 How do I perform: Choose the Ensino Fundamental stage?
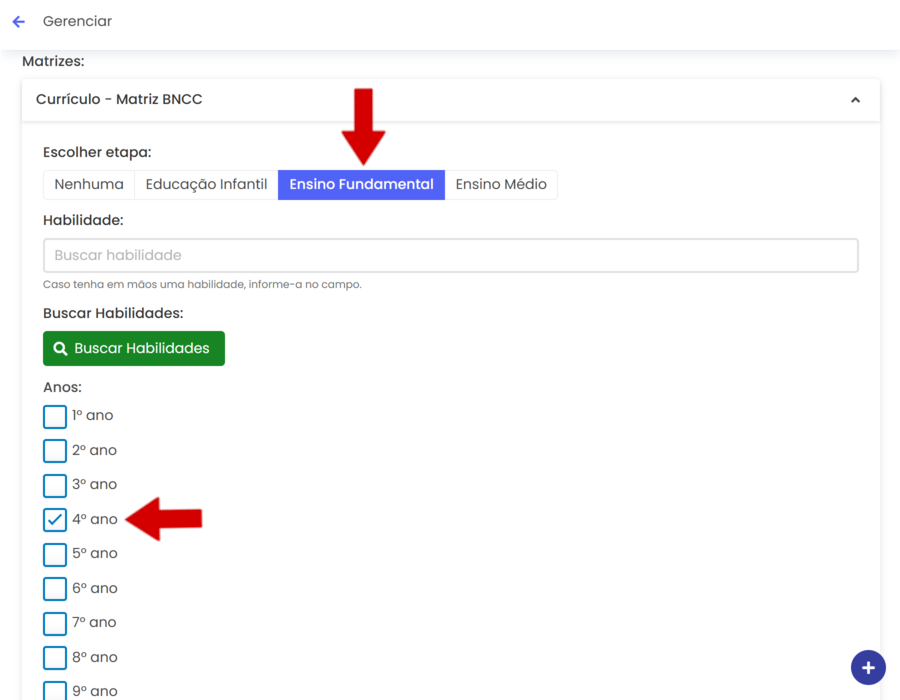point(361,185)
